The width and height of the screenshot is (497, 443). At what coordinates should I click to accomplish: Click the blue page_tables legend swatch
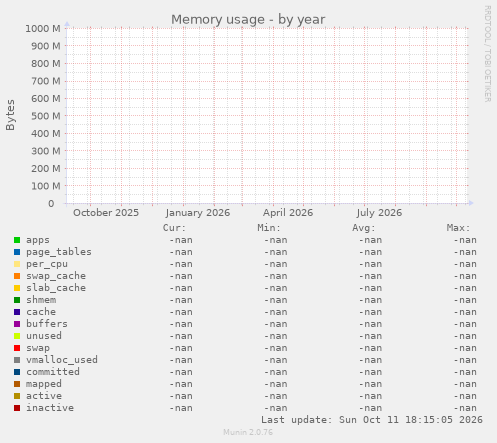click(x=17, y=252)
